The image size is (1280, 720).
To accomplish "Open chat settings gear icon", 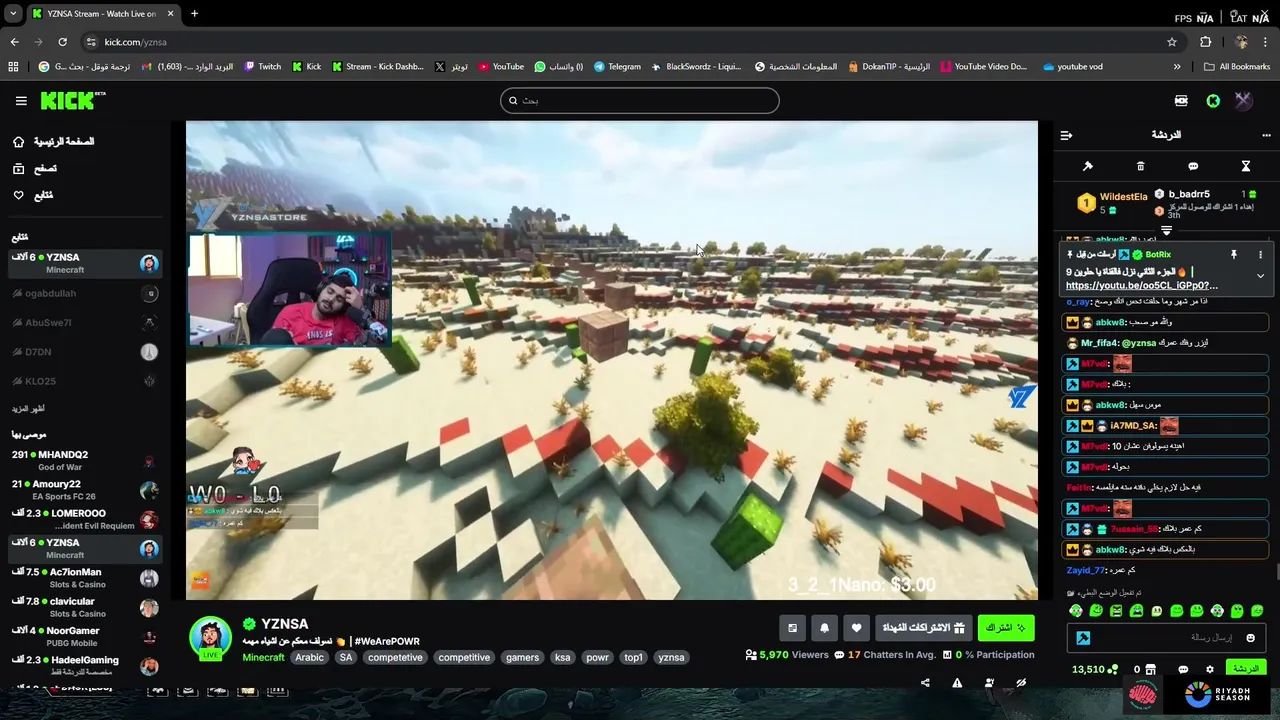I will coord(1210,670).
